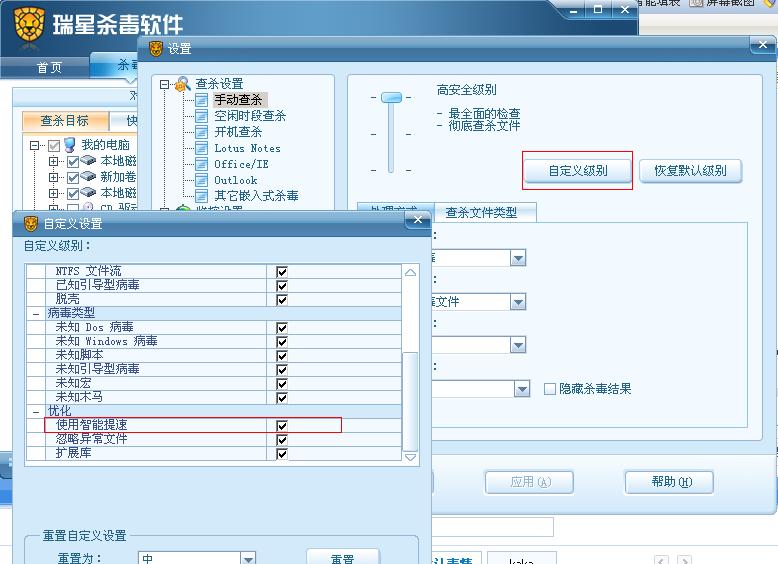Select Outlook tree item
The width and height of the screenshot is (778, 564).
coord(236,180)
